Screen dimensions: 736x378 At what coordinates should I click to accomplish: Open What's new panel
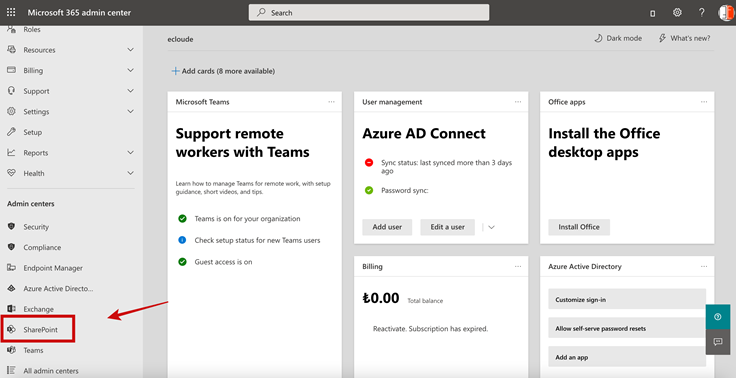coord(684,39)
